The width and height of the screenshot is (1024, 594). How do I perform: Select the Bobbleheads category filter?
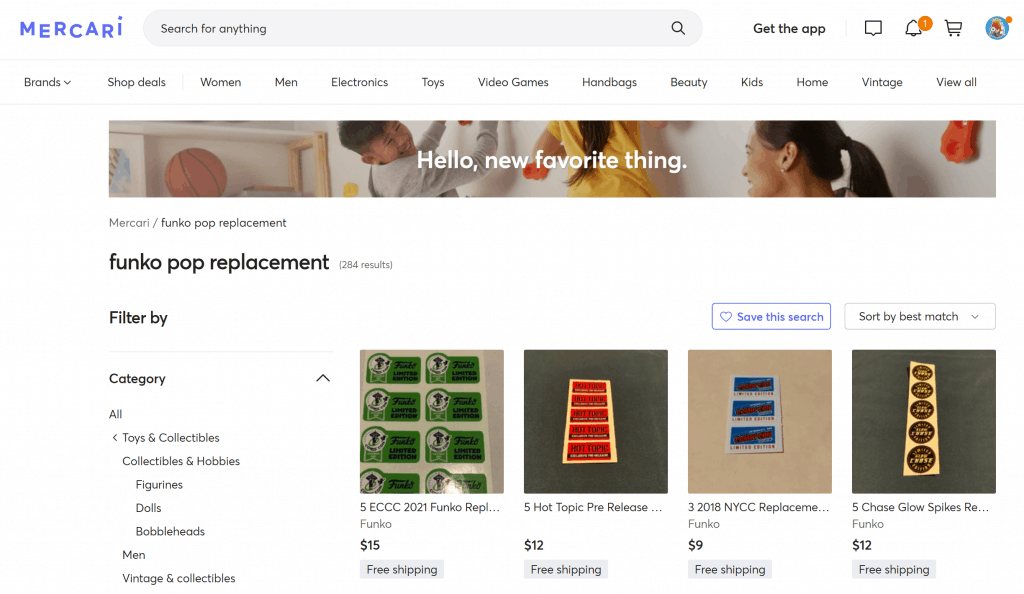(x=170, y=532)
